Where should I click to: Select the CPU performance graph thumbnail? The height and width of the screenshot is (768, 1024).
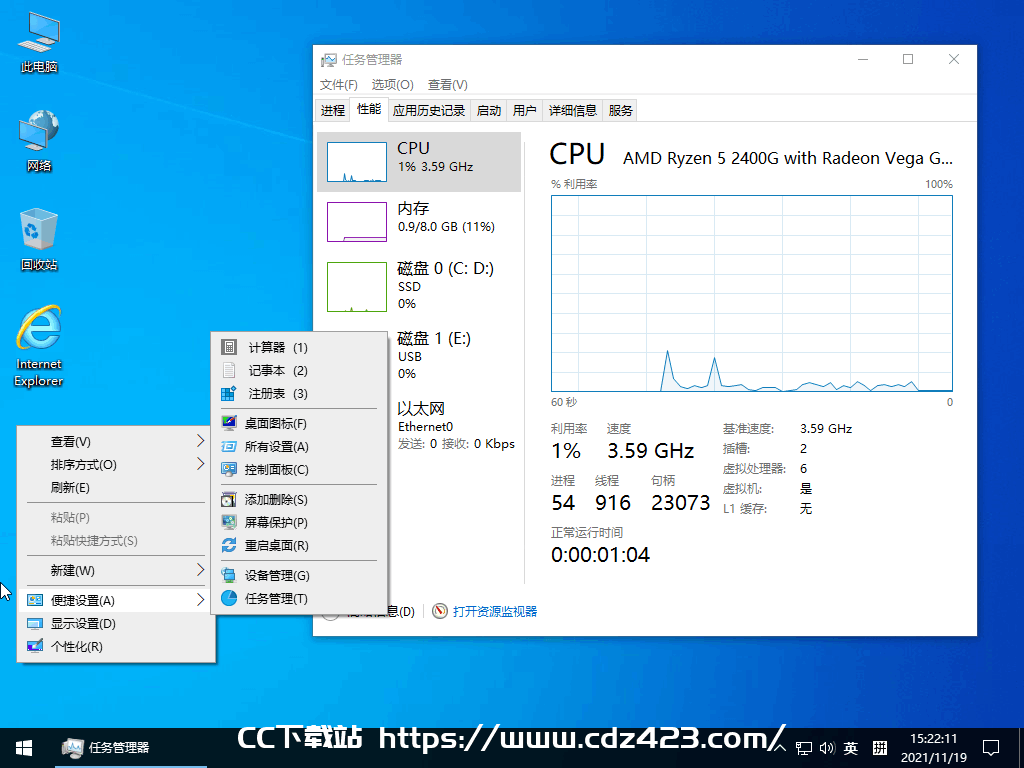[357, 162]
